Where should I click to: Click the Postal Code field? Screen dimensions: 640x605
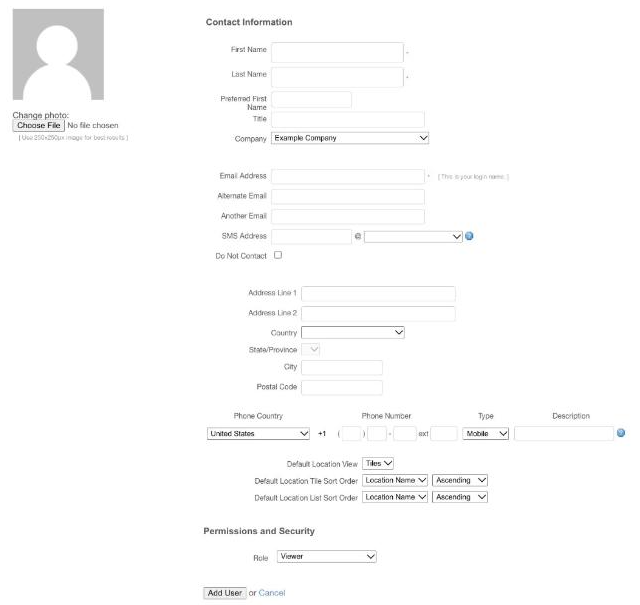click(342, 387)
